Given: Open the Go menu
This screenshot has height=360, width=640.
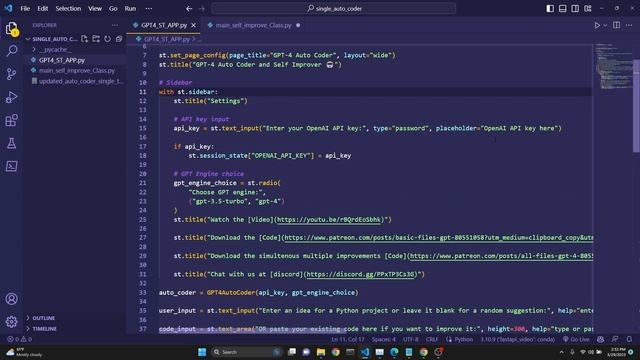Looking at the screenshot, I should pos(113,8).
